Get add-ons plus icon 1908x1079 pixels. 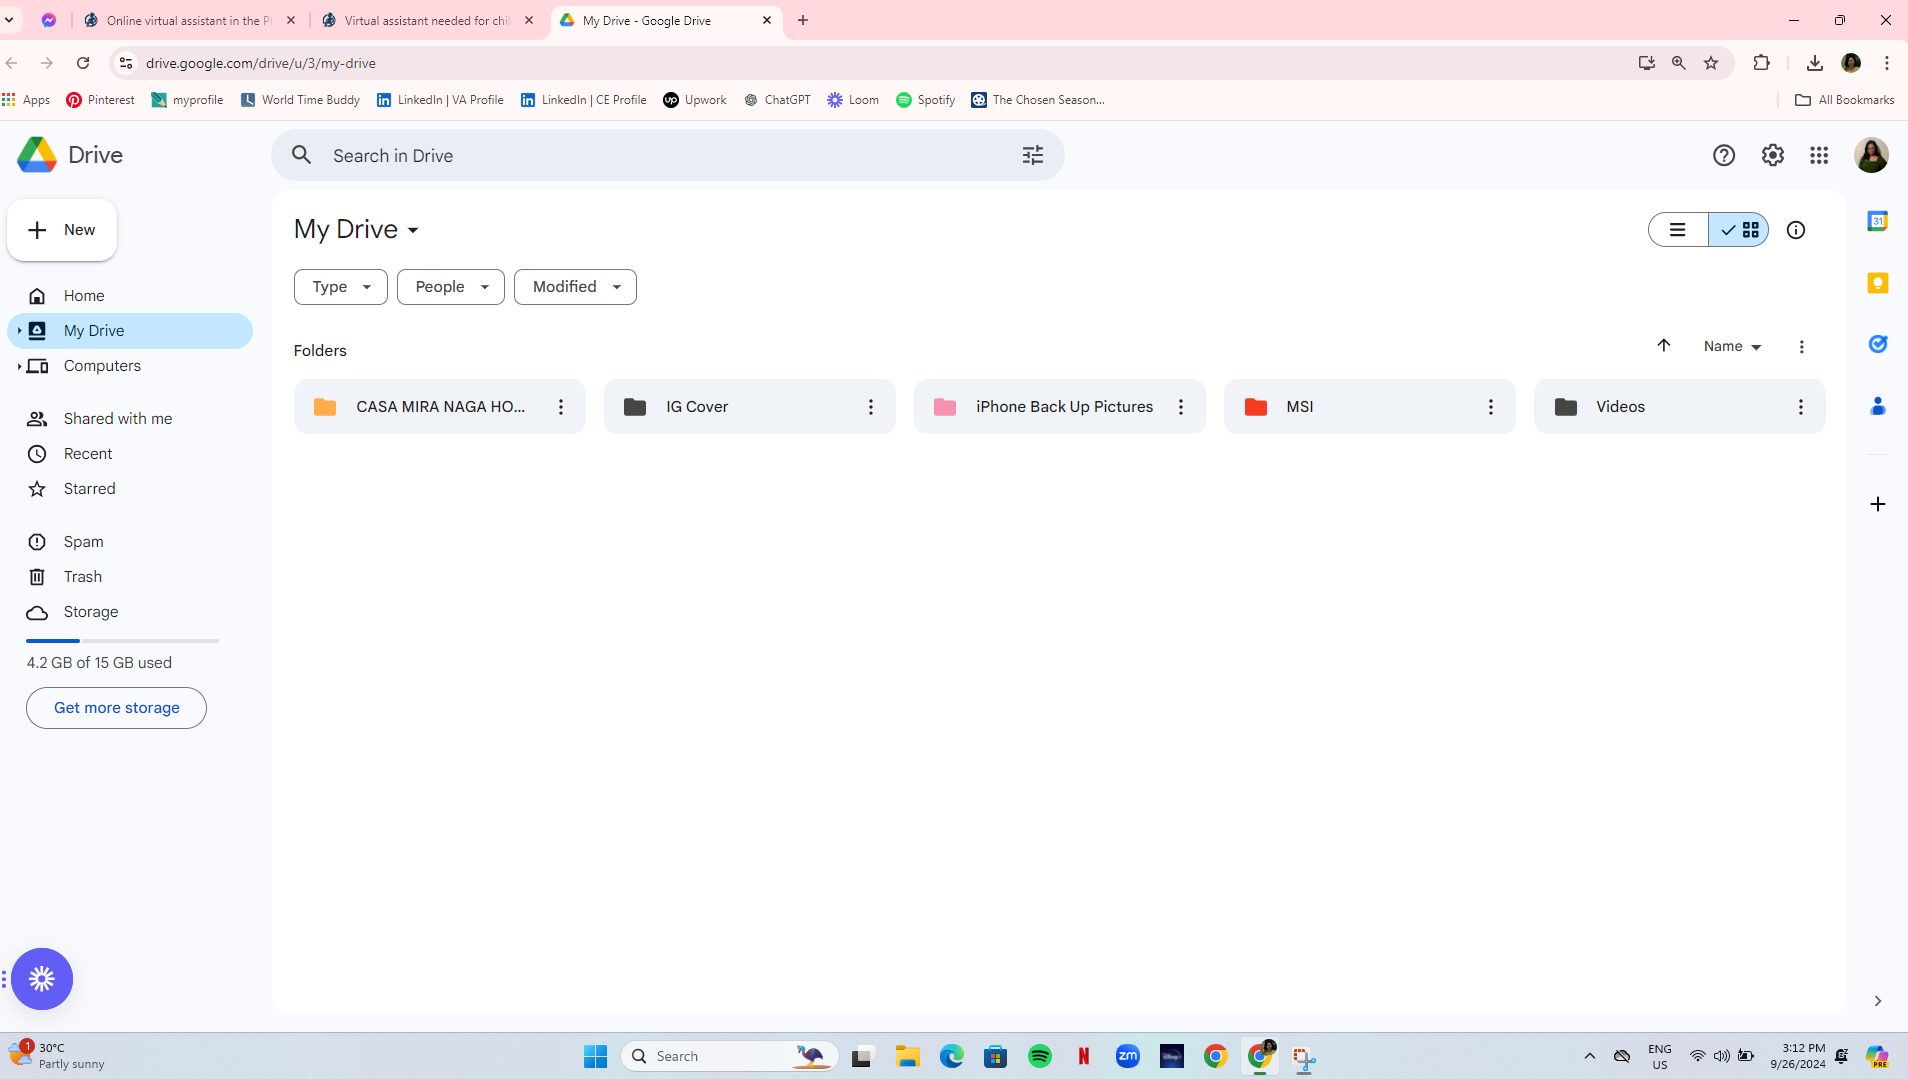pyautogui.click(x=1877, y=504)
